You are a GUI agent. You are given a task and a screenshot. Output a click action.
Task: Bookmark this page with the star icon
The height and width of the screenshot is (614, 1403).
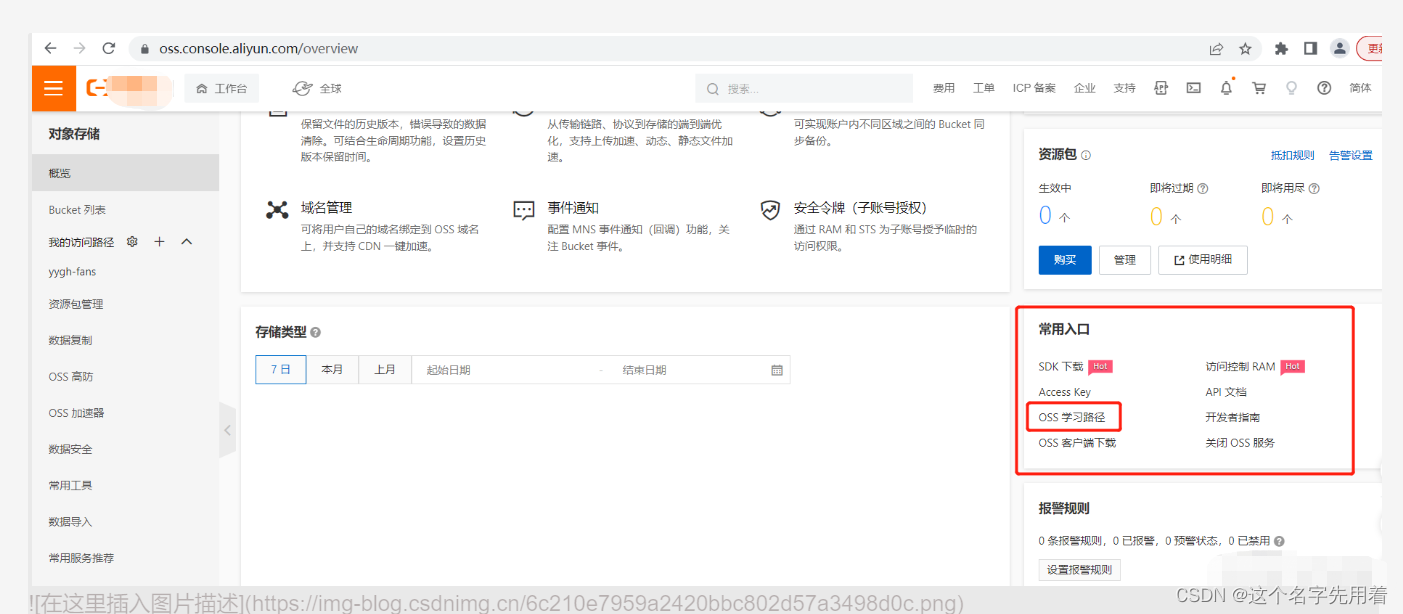click(x=1245, y=48)
